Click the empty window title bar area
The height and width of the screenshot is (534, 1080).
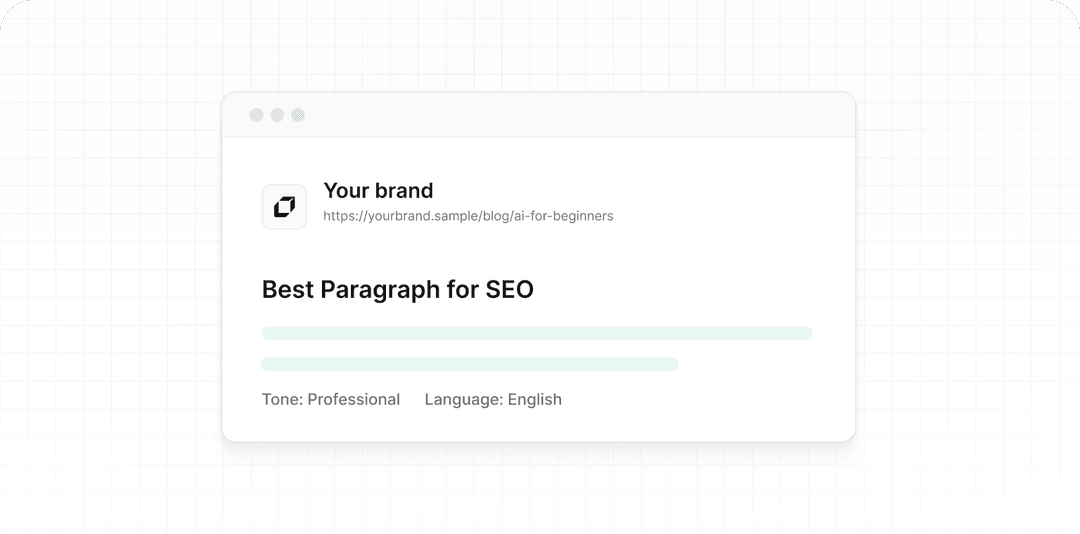pyautogui.click(x=580, y=115)
